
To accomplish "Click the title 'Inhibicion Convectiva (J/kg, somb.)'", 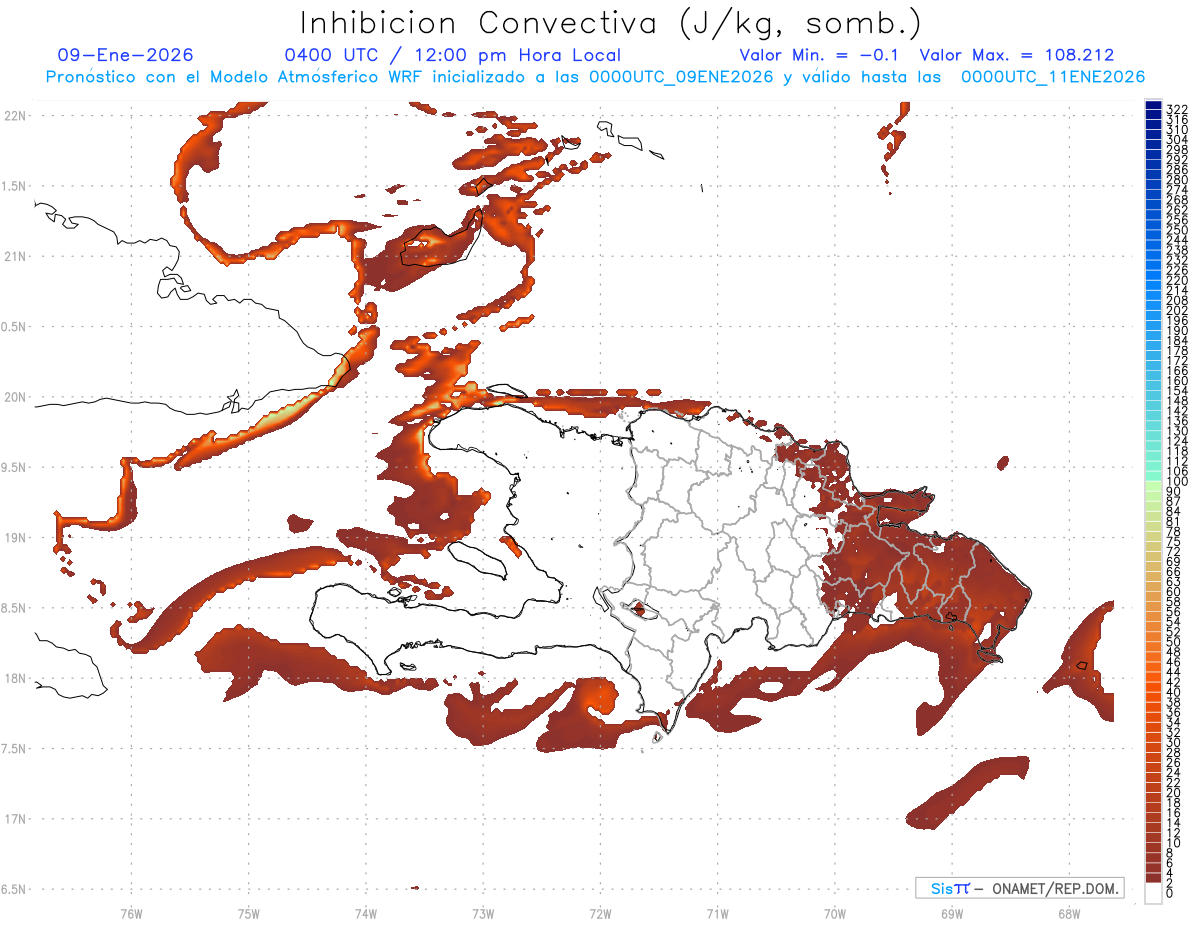I will coord(611,23).
